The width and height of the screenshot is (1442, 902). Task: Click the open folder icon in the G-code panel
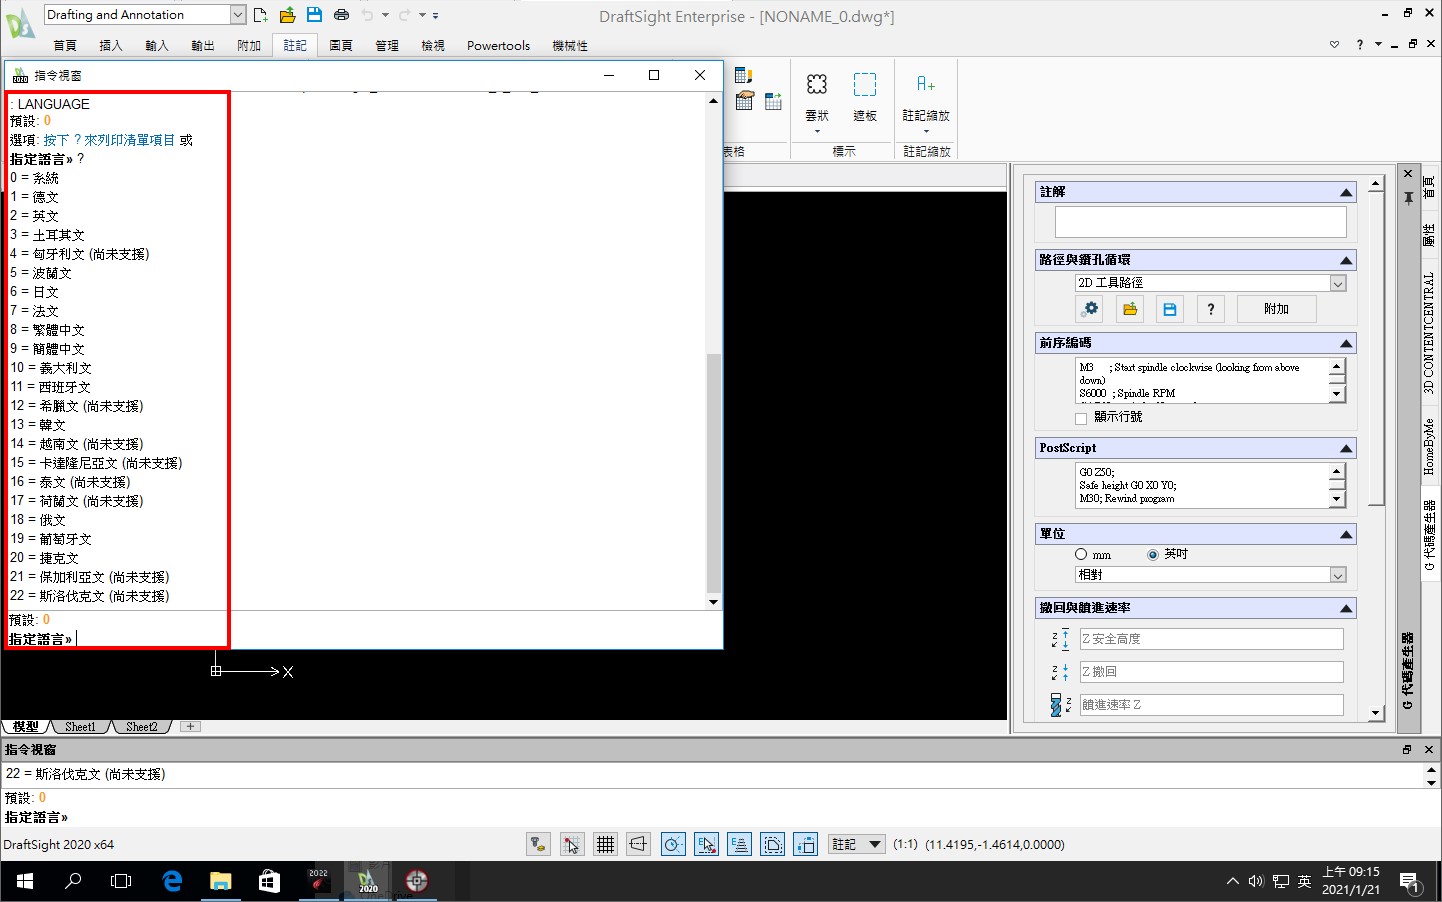(x=1130, y=309)
